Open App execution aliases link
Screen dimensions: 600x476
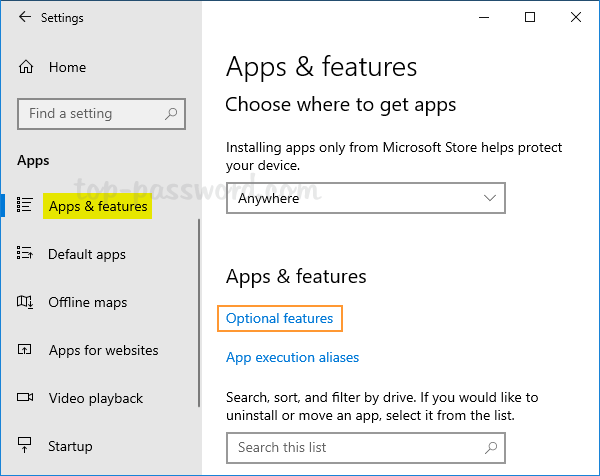[x=292, y=357]
